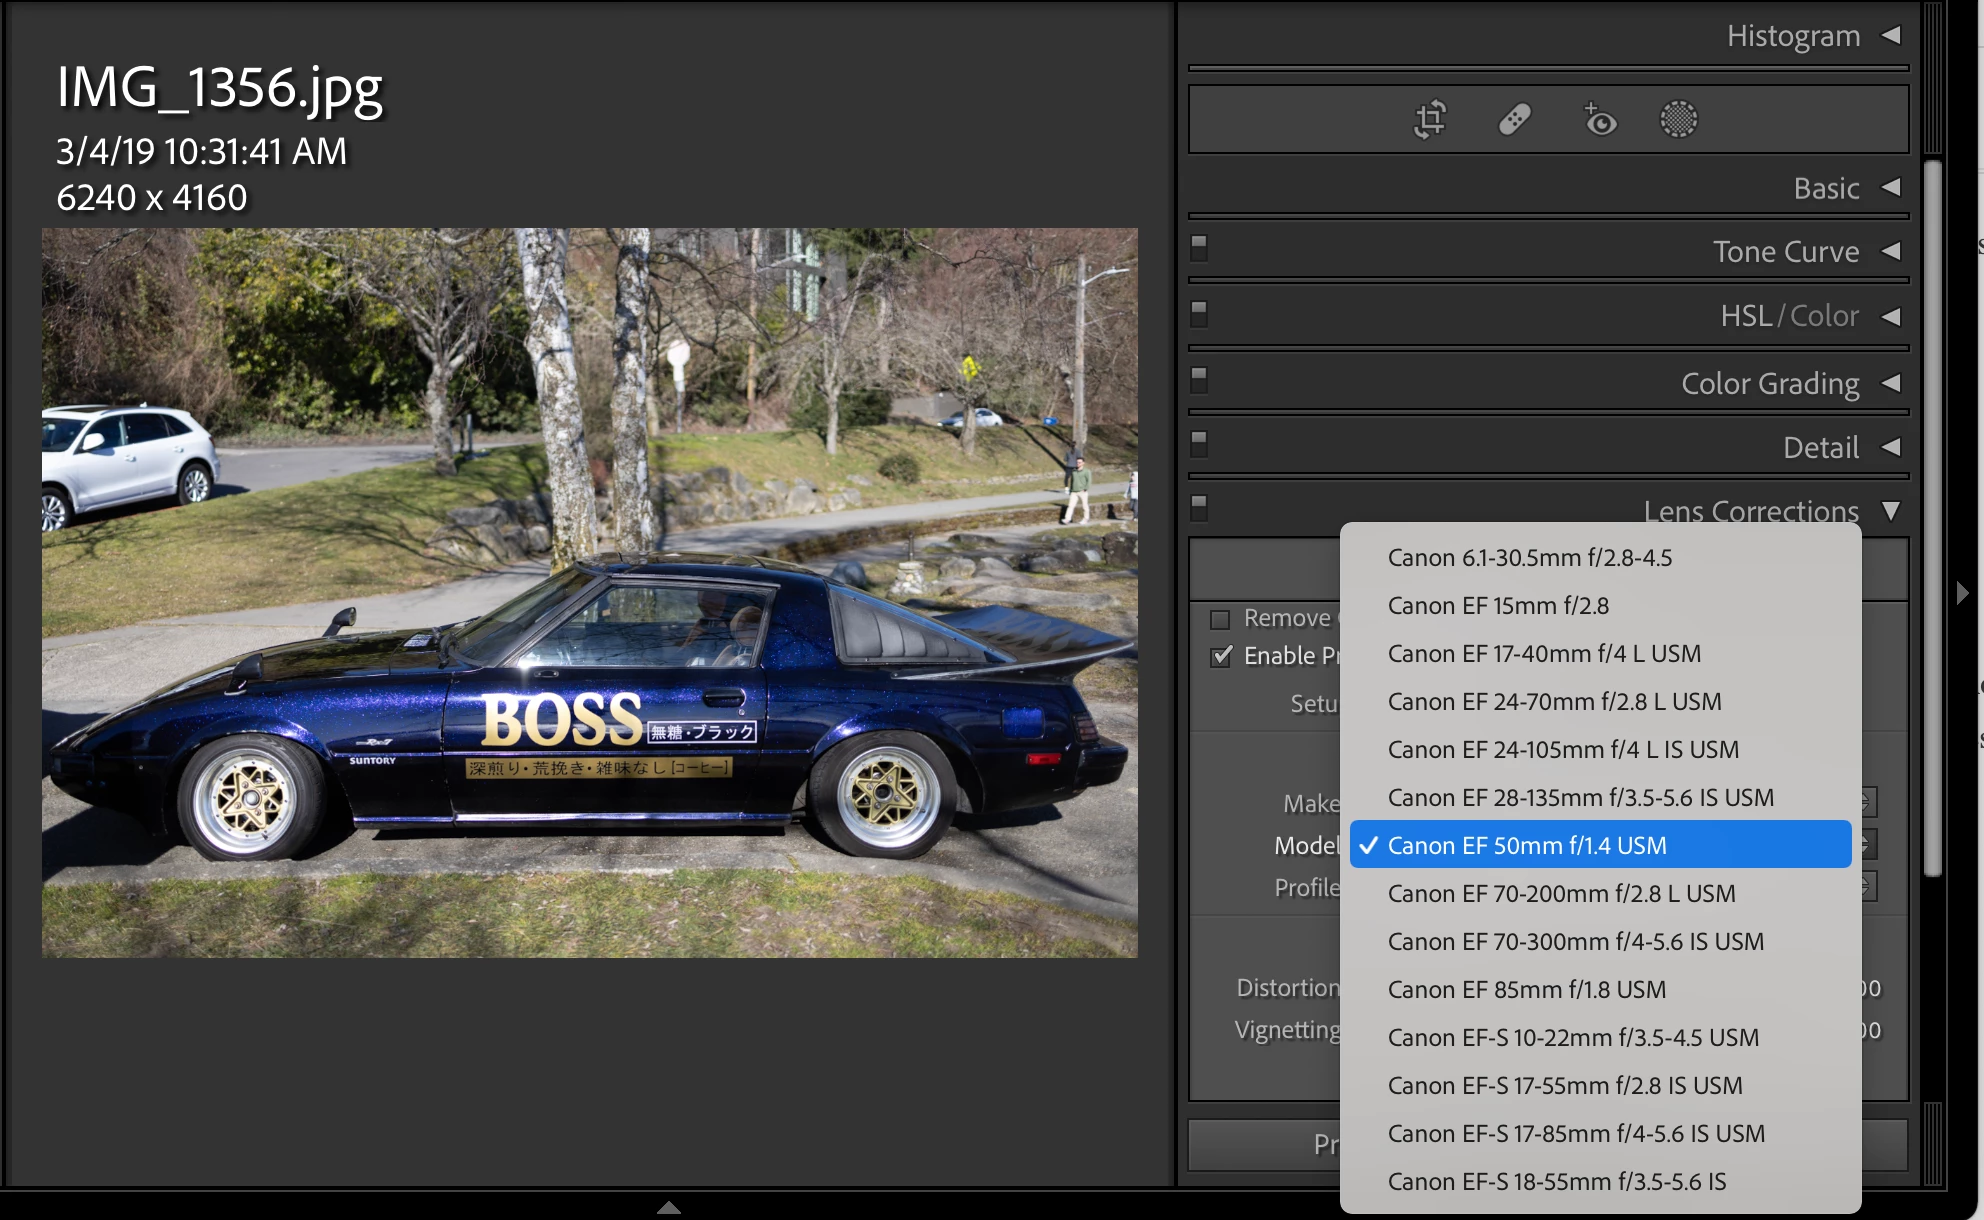
Task: Toggle the Tone Curve panel switch
Action: click(x=1199, y=246)
